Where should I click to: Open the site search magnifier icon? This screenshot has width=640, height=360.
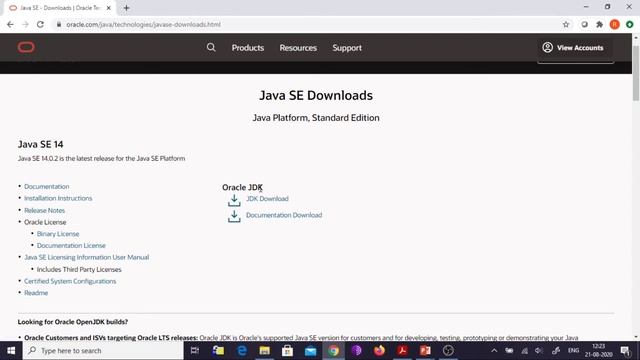(211, 47)
